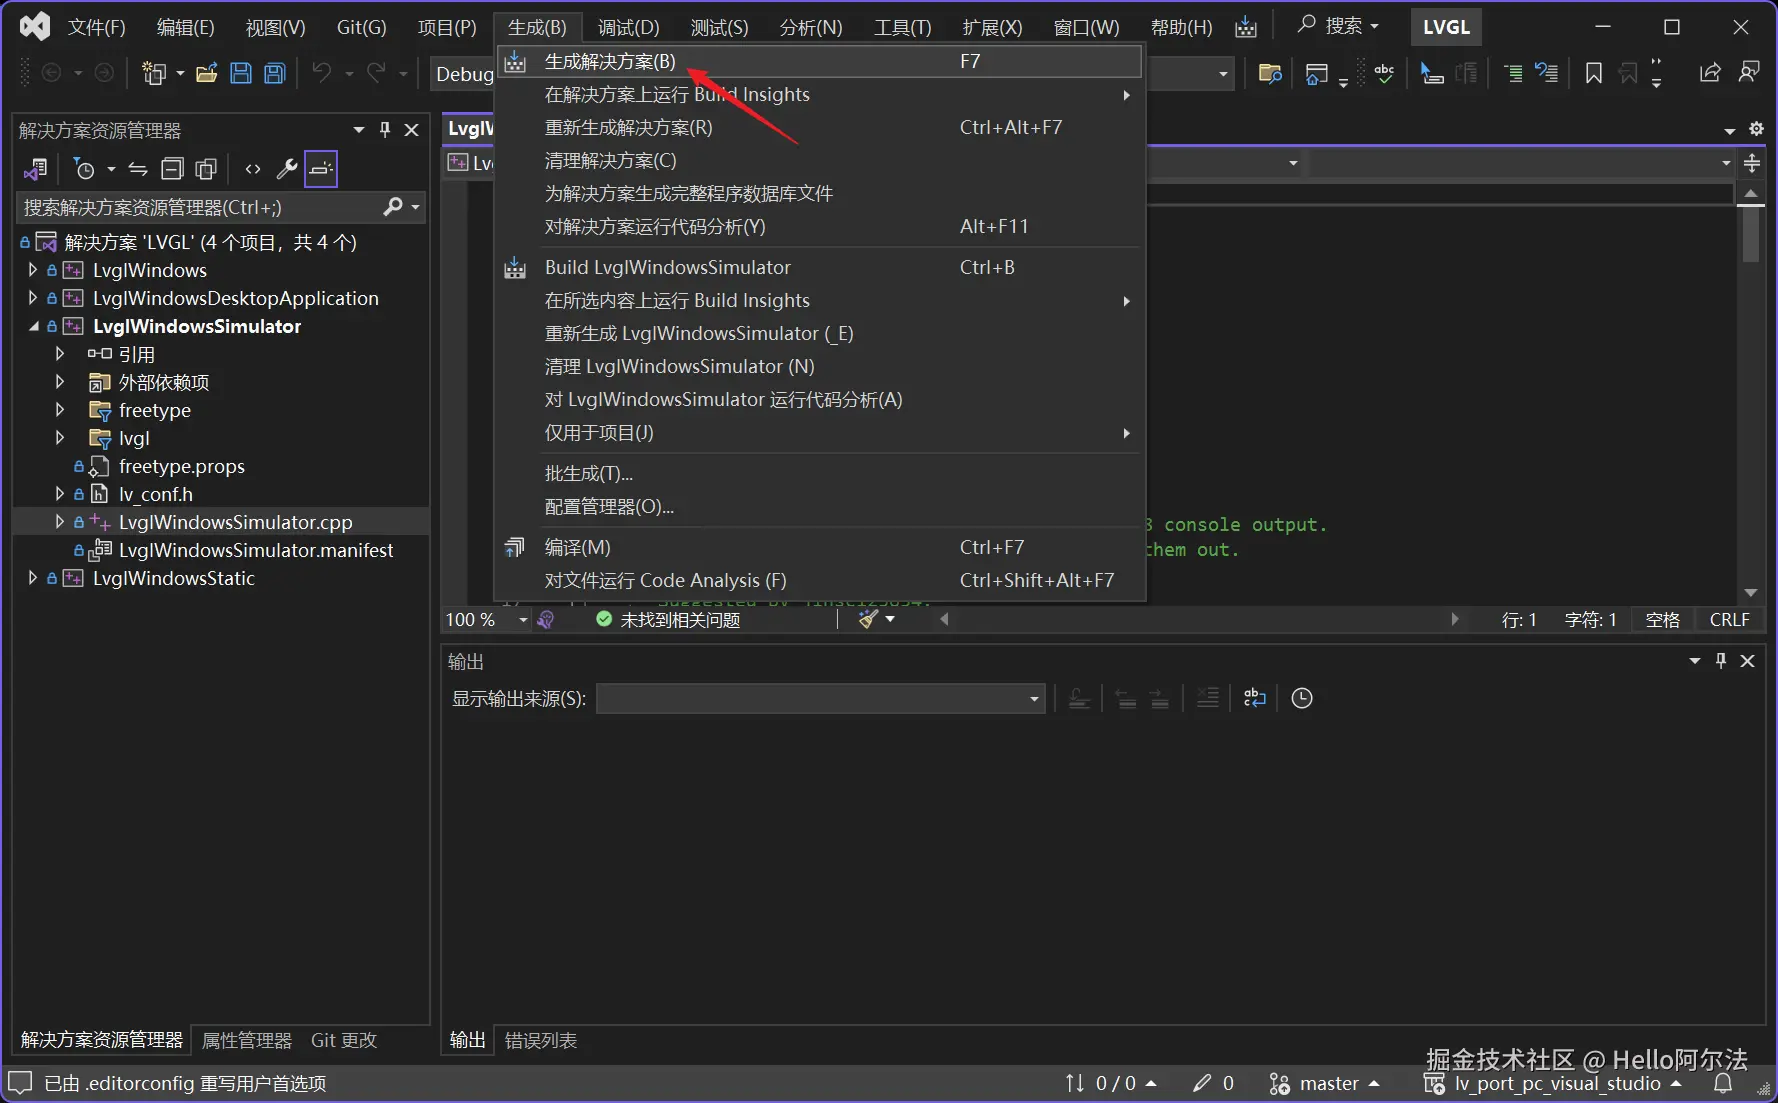Click the purple icon beside the zoom percentage

point(545,620)
